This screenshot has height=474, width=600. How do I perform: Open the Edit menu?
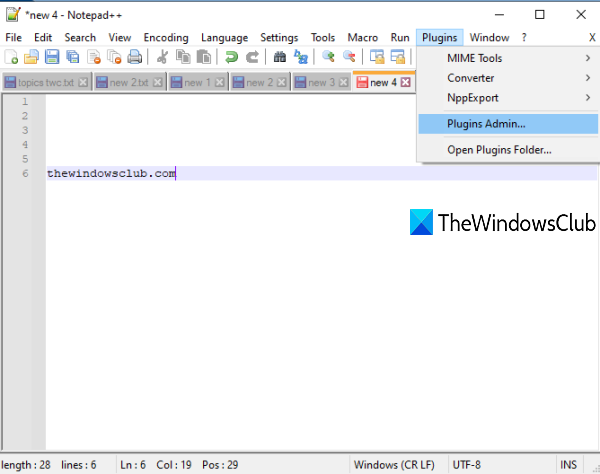43,37
